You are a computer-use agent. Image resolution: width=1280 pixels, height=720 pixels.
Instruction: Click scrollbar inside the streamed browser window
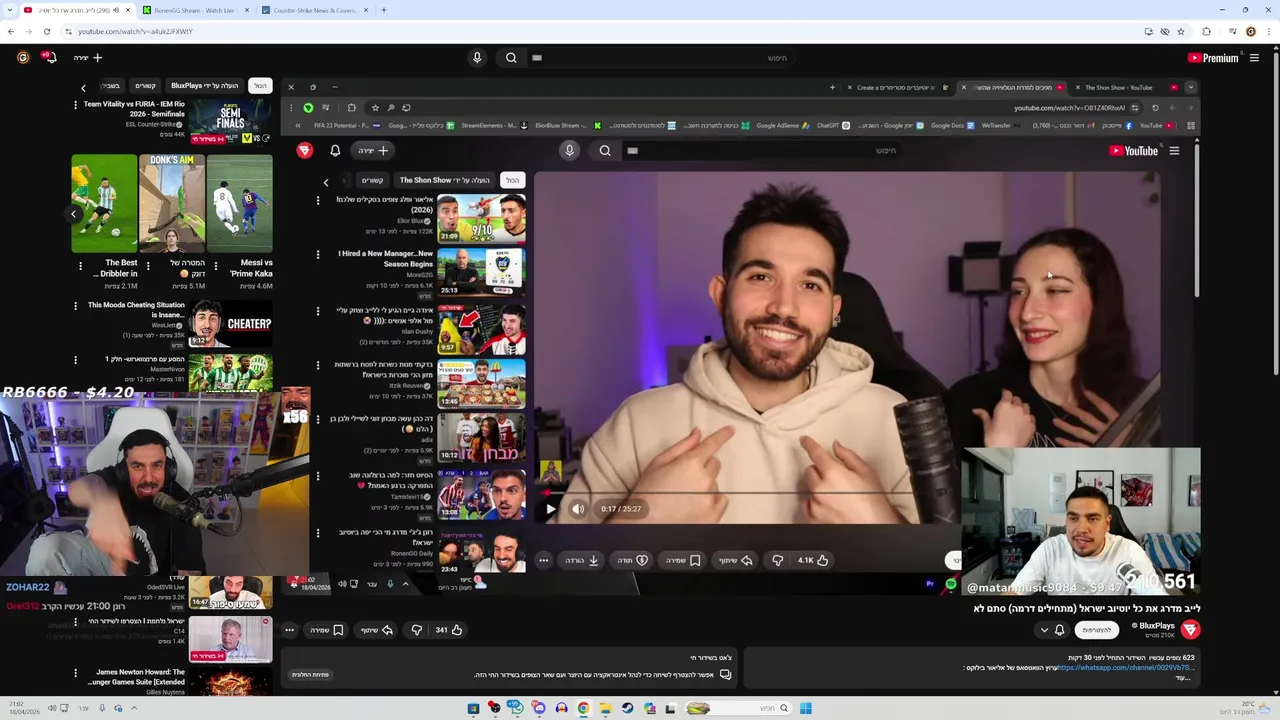(x=1196, y=220)
